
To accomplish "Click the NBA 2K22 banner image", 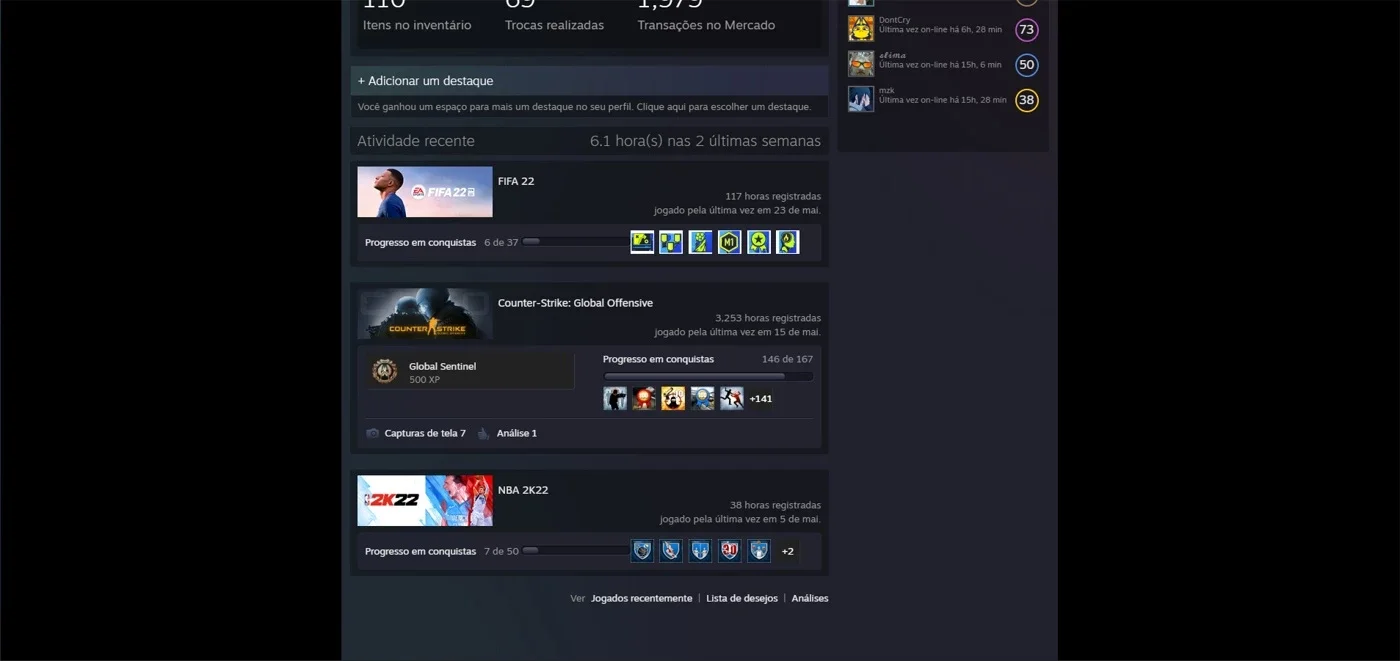I will pos(425,501).
